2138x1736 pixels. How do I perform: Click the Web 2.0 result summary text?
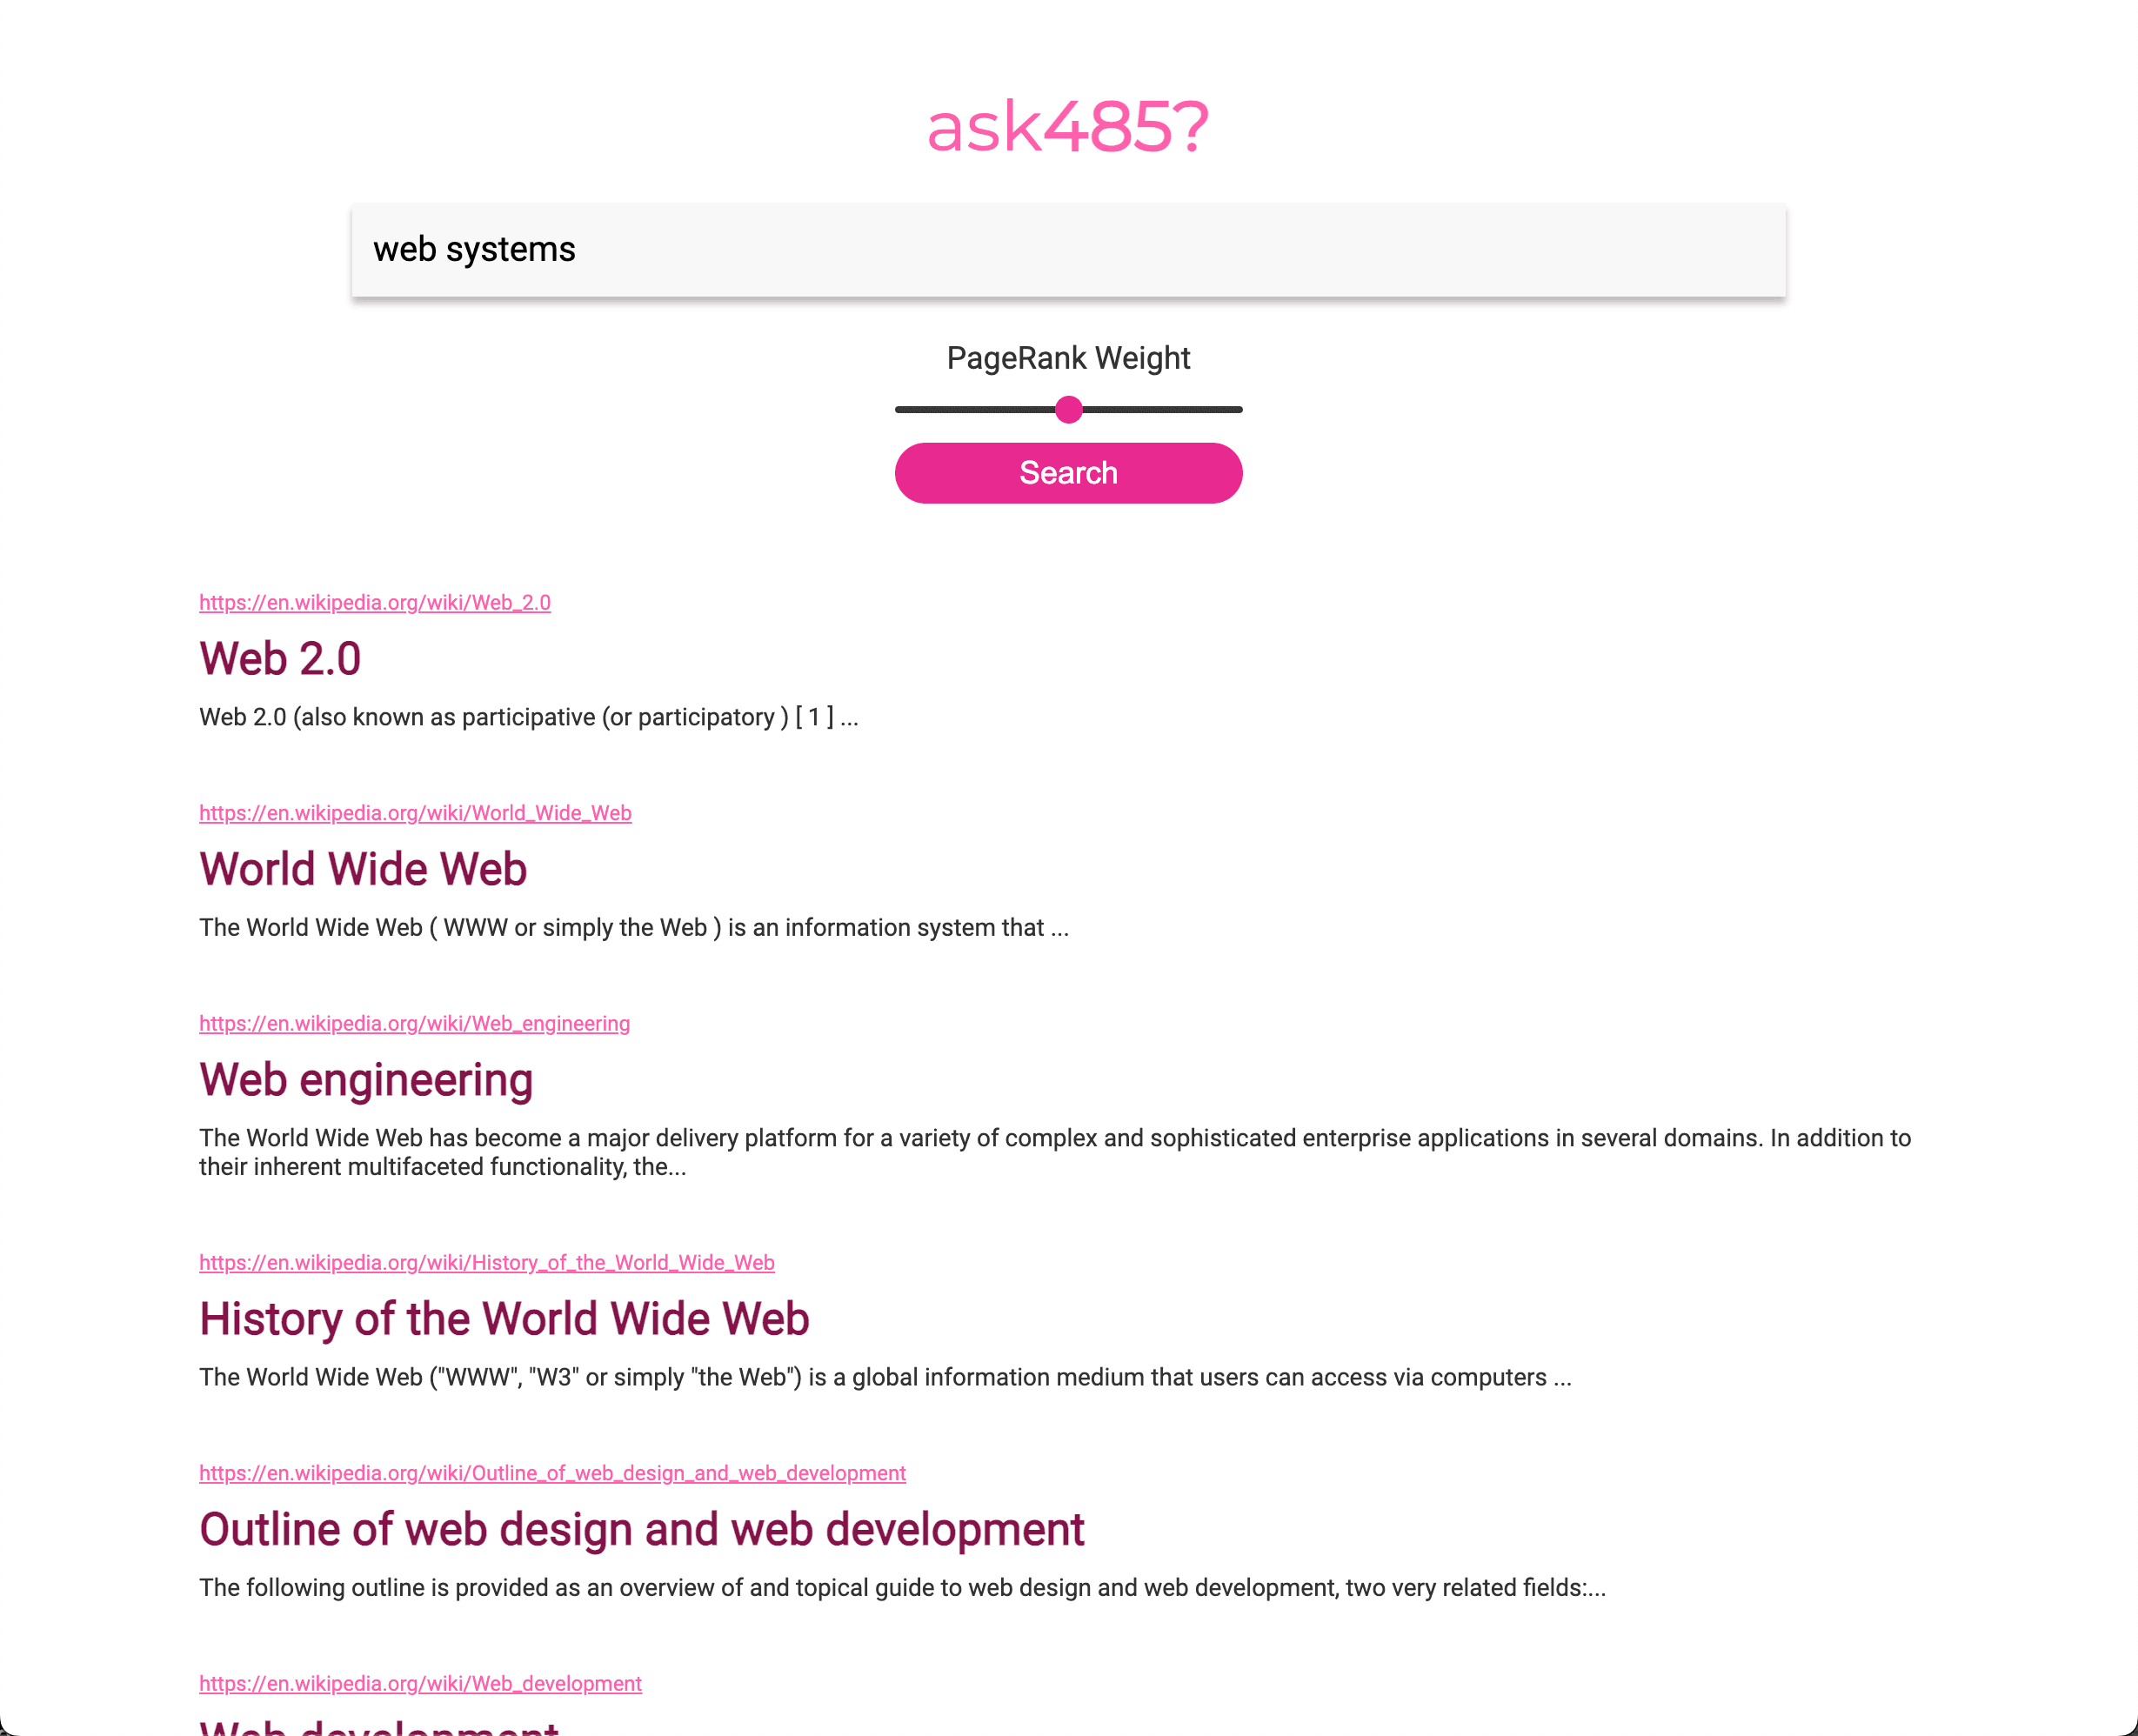pyautogui.click(x=528, y=717)
